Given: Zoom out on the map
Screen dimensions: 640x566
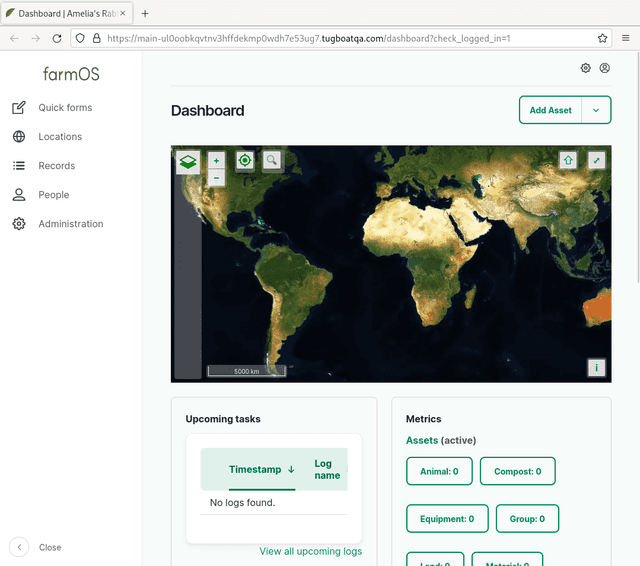Looking at the screenshot, I should (x=216, y=178).
